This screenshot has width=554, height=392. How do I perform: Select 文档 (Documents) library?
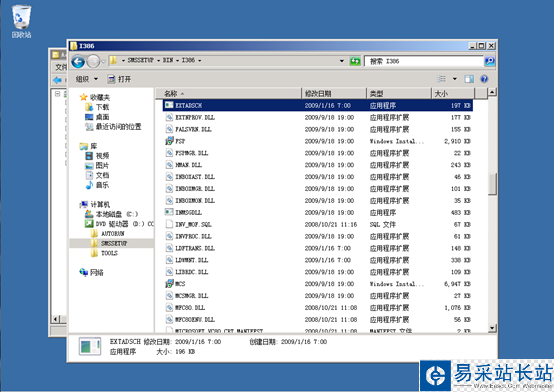102,175
